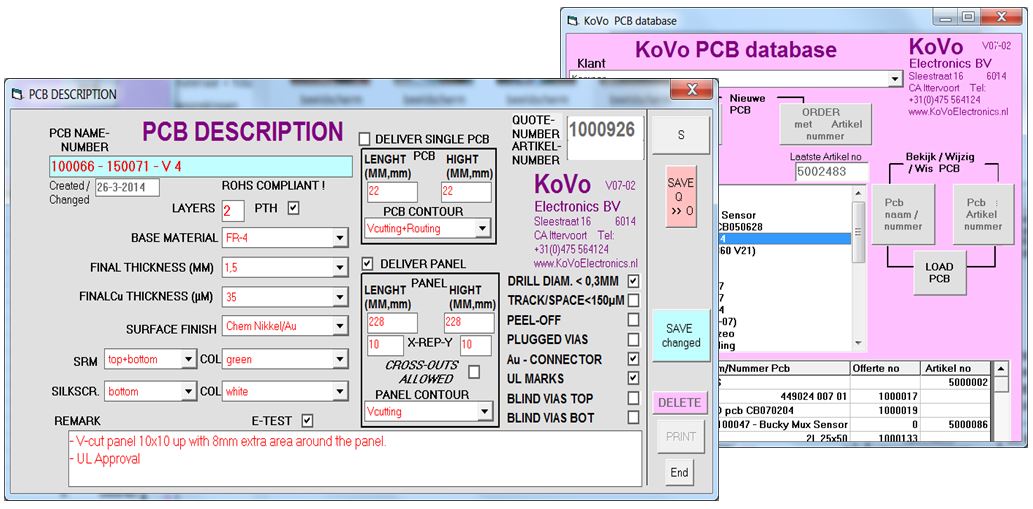
Task: Uncheck the DELIVER PANEL checkbox
Action: coord(367,263)
